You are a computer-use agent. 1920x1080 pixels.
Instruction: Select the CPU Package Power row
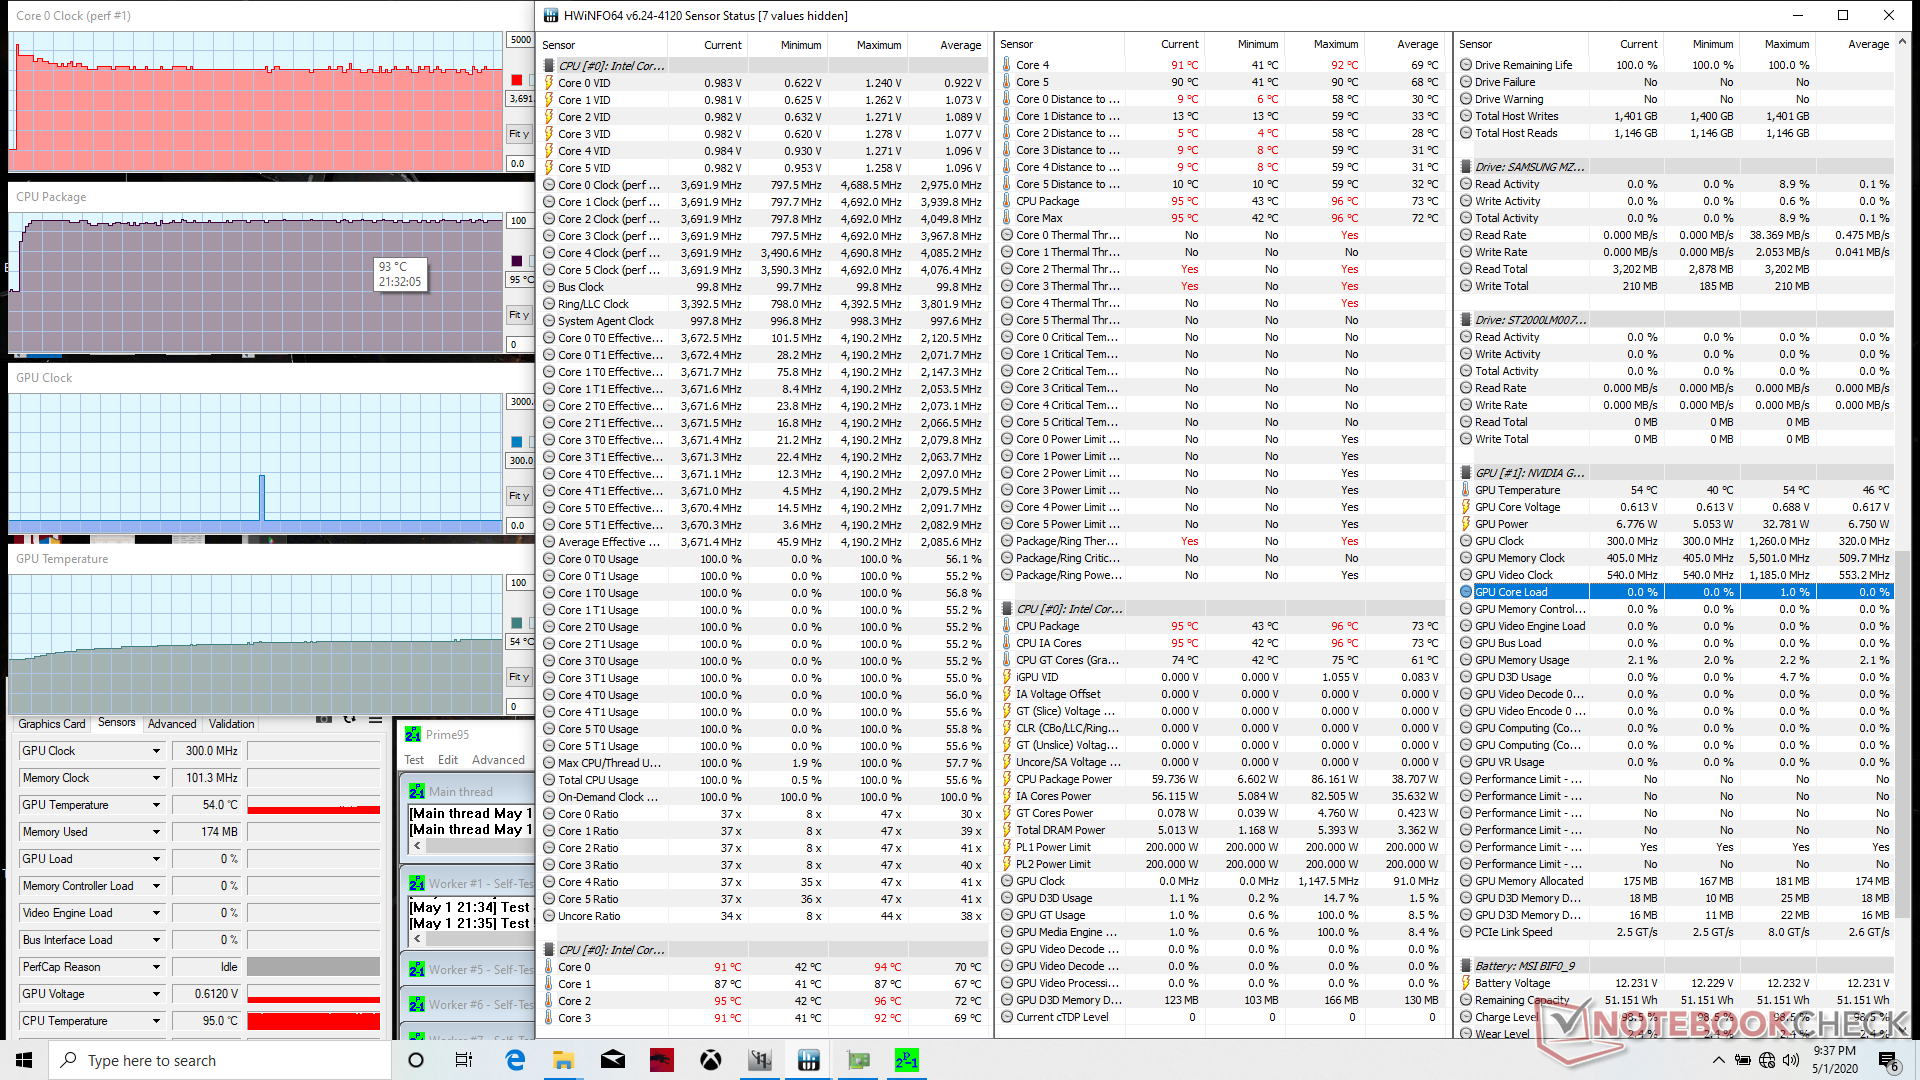[x=1221, y=779]
